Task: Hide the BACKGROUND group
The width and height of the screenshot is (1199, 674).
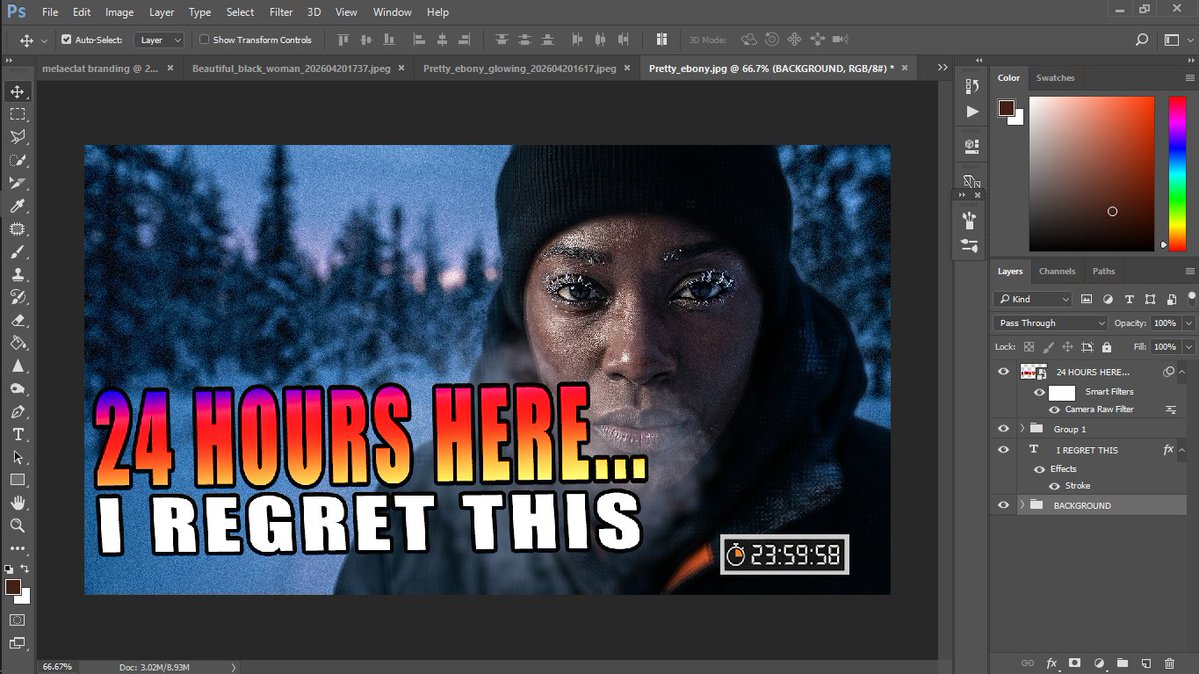Action: coord(1003,505)
